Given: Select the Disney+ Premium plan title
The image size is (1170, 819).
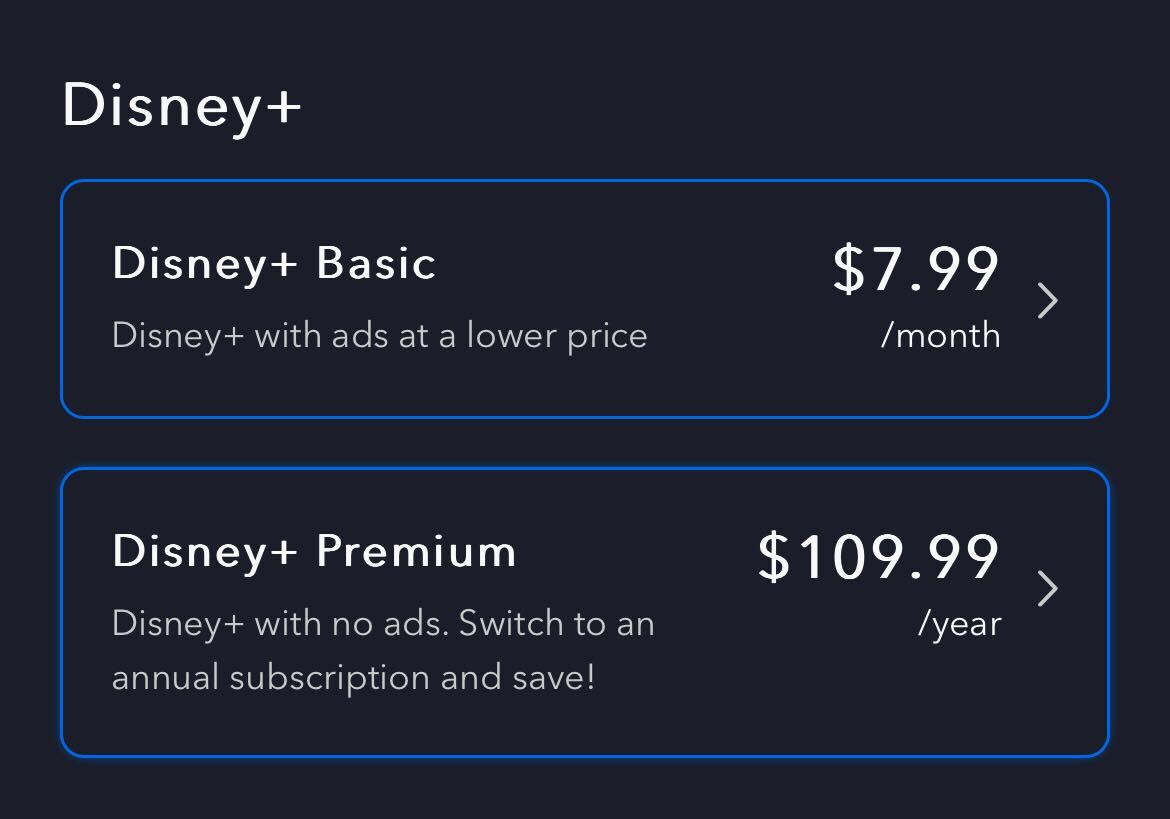Looking at the screenshot, I should coord(314,552).
